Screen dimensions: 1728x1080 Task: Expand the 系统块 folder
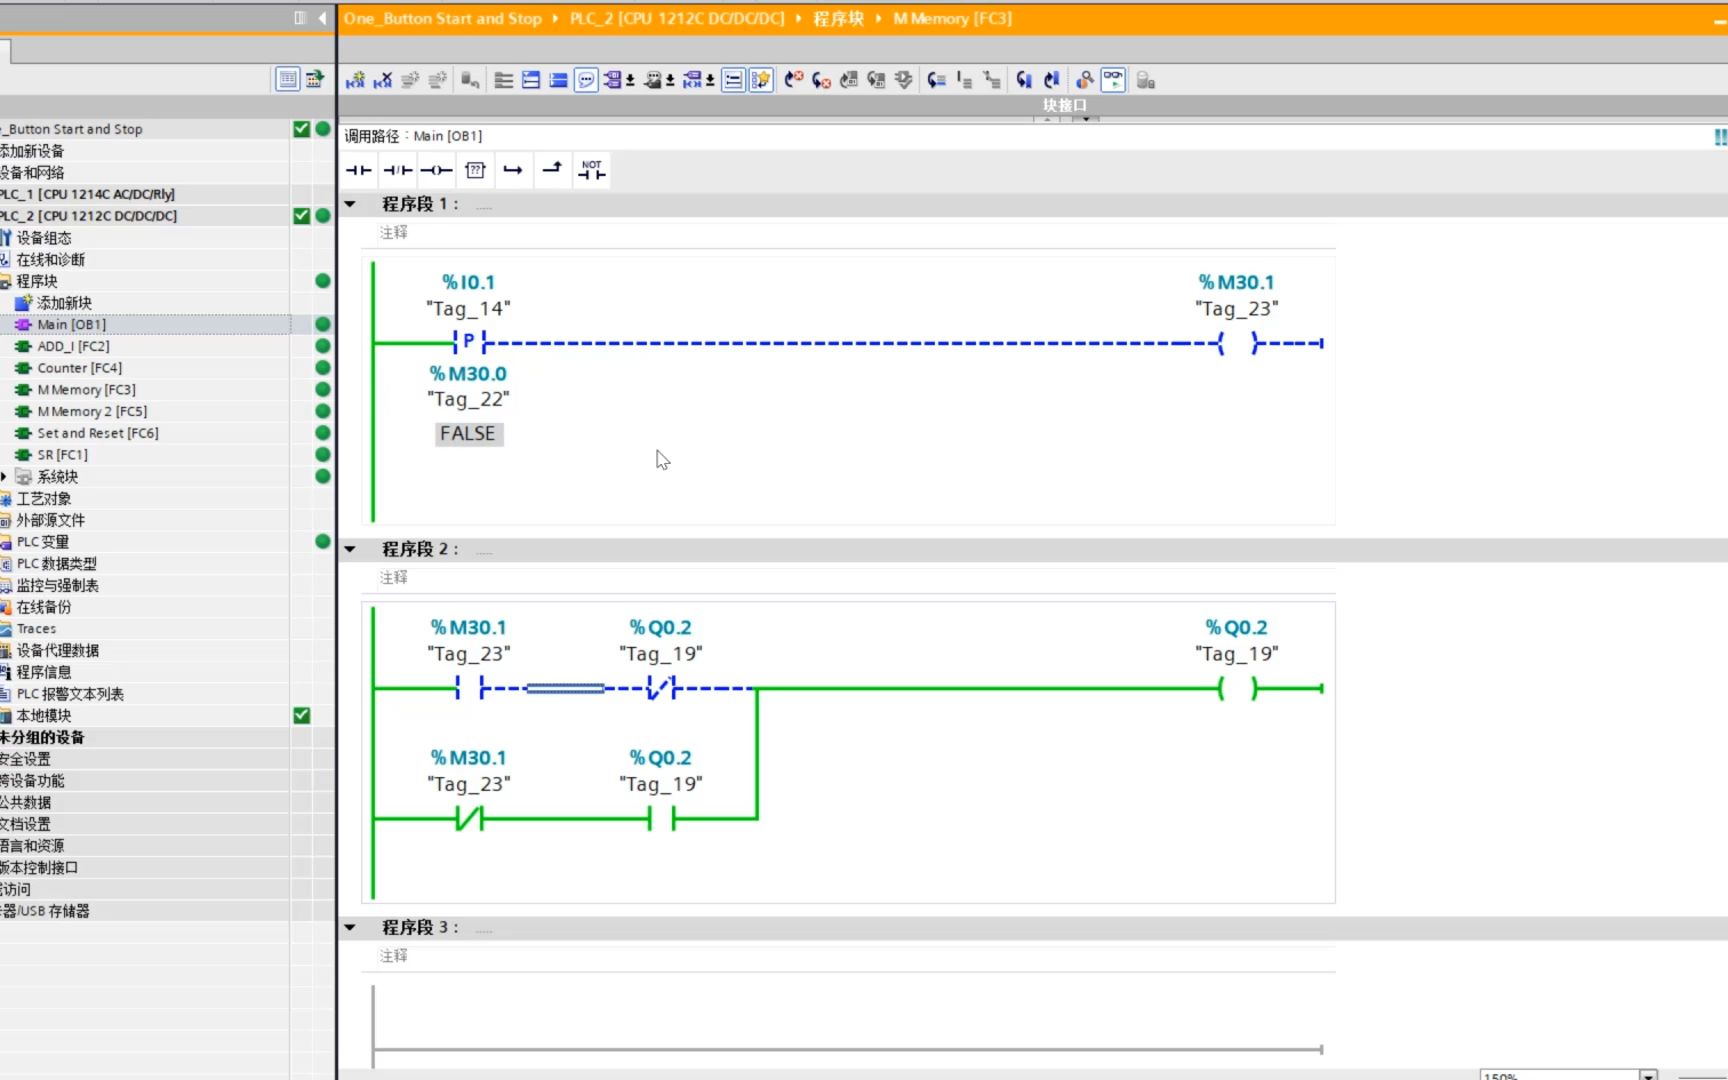pos(4,477)
